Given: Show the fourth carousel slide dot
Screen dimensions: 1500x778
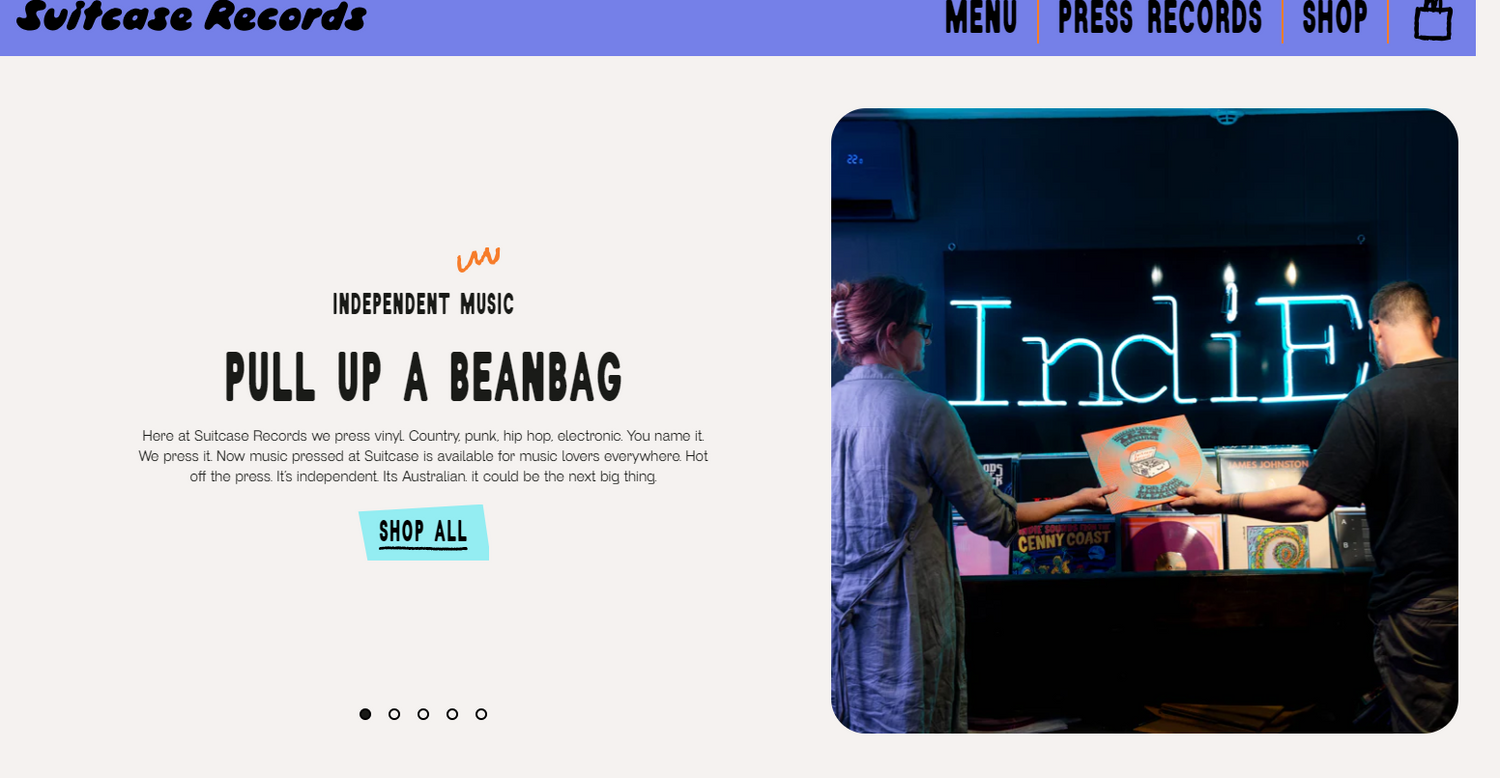Looking at the screenshot, I should [x=452, y=714].
